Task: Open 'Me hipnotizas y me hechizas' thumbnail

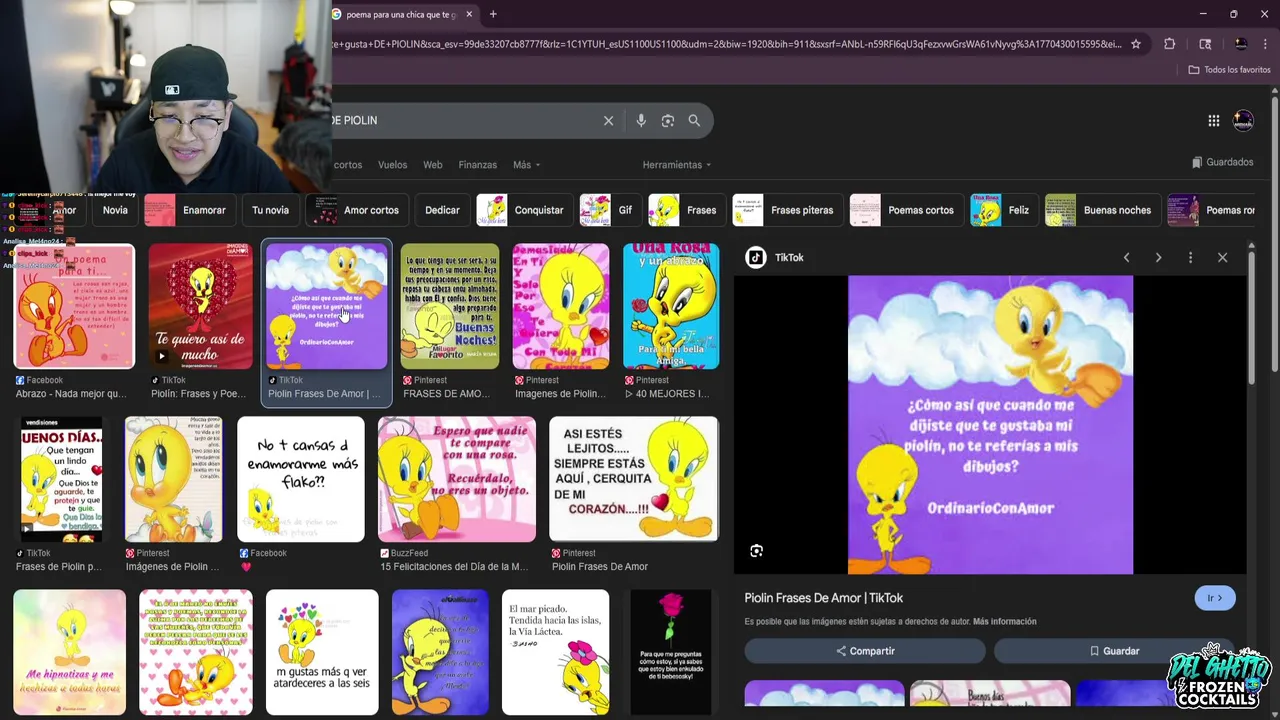Action: click(x=70, y=652)
